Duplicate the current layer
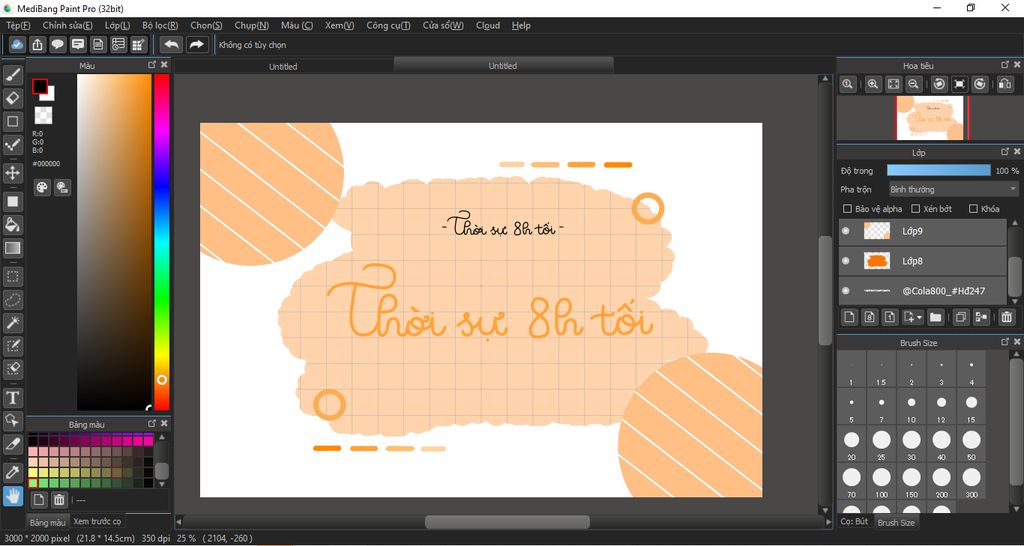 pos(961,317)
